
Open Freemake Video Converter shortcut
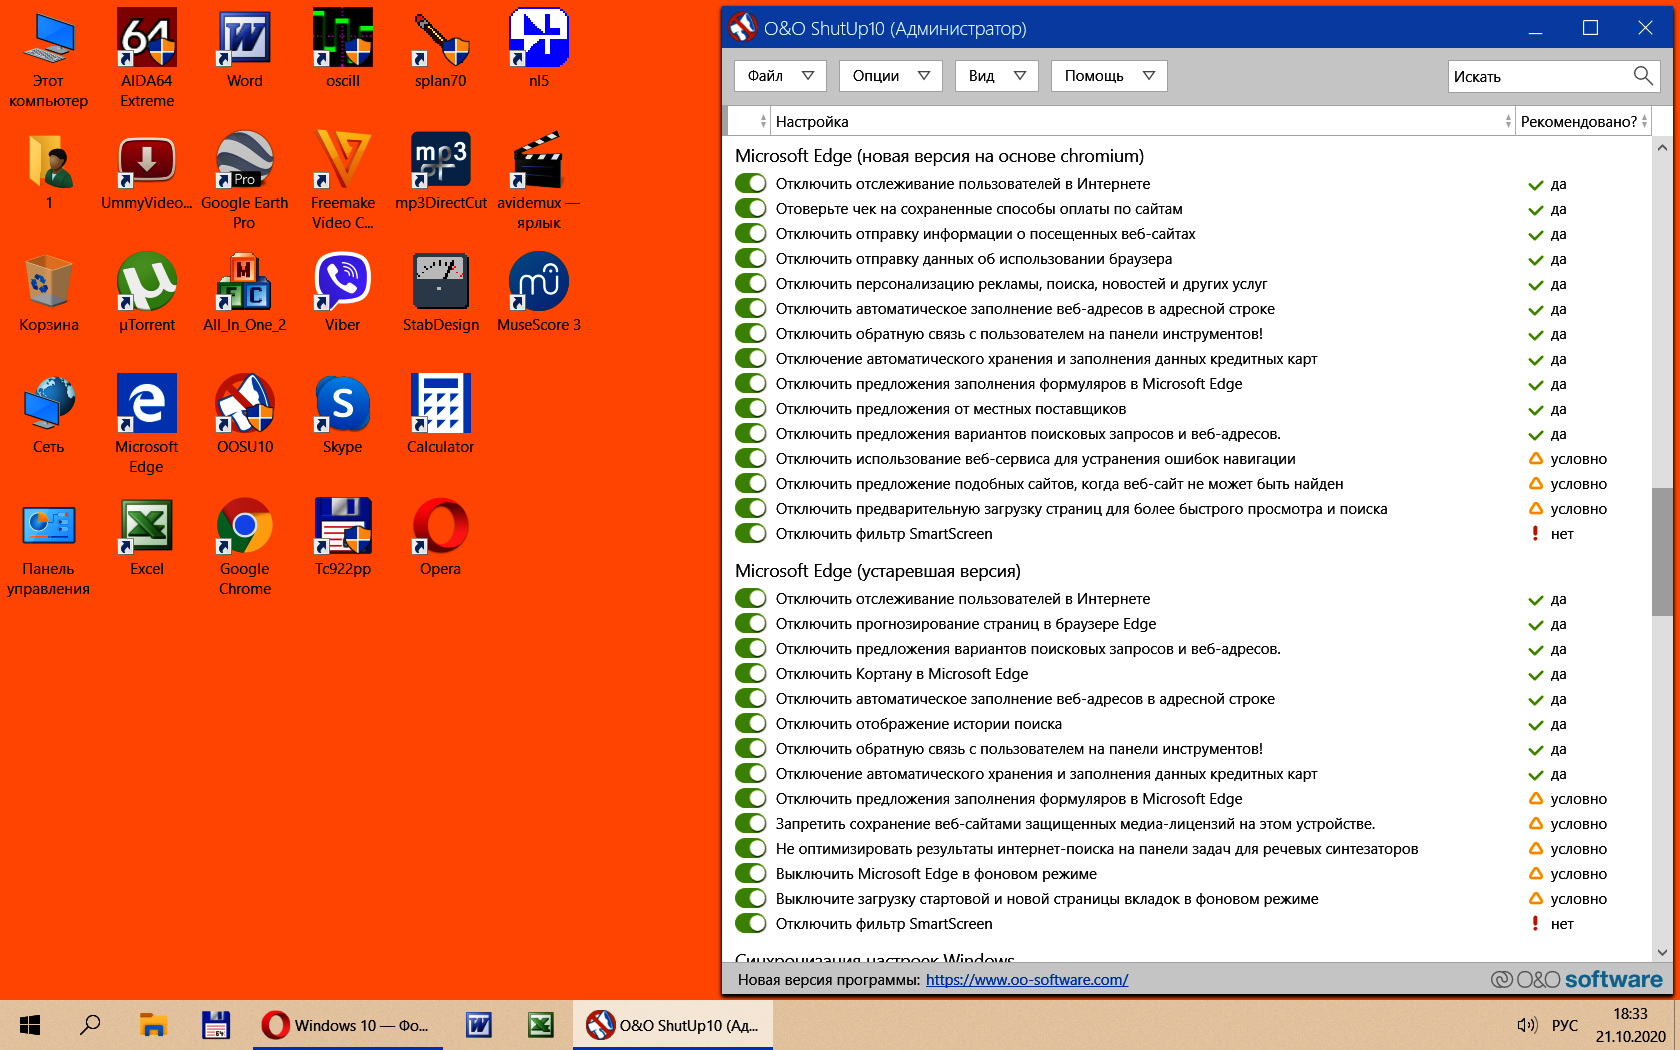tap(343, 180)
